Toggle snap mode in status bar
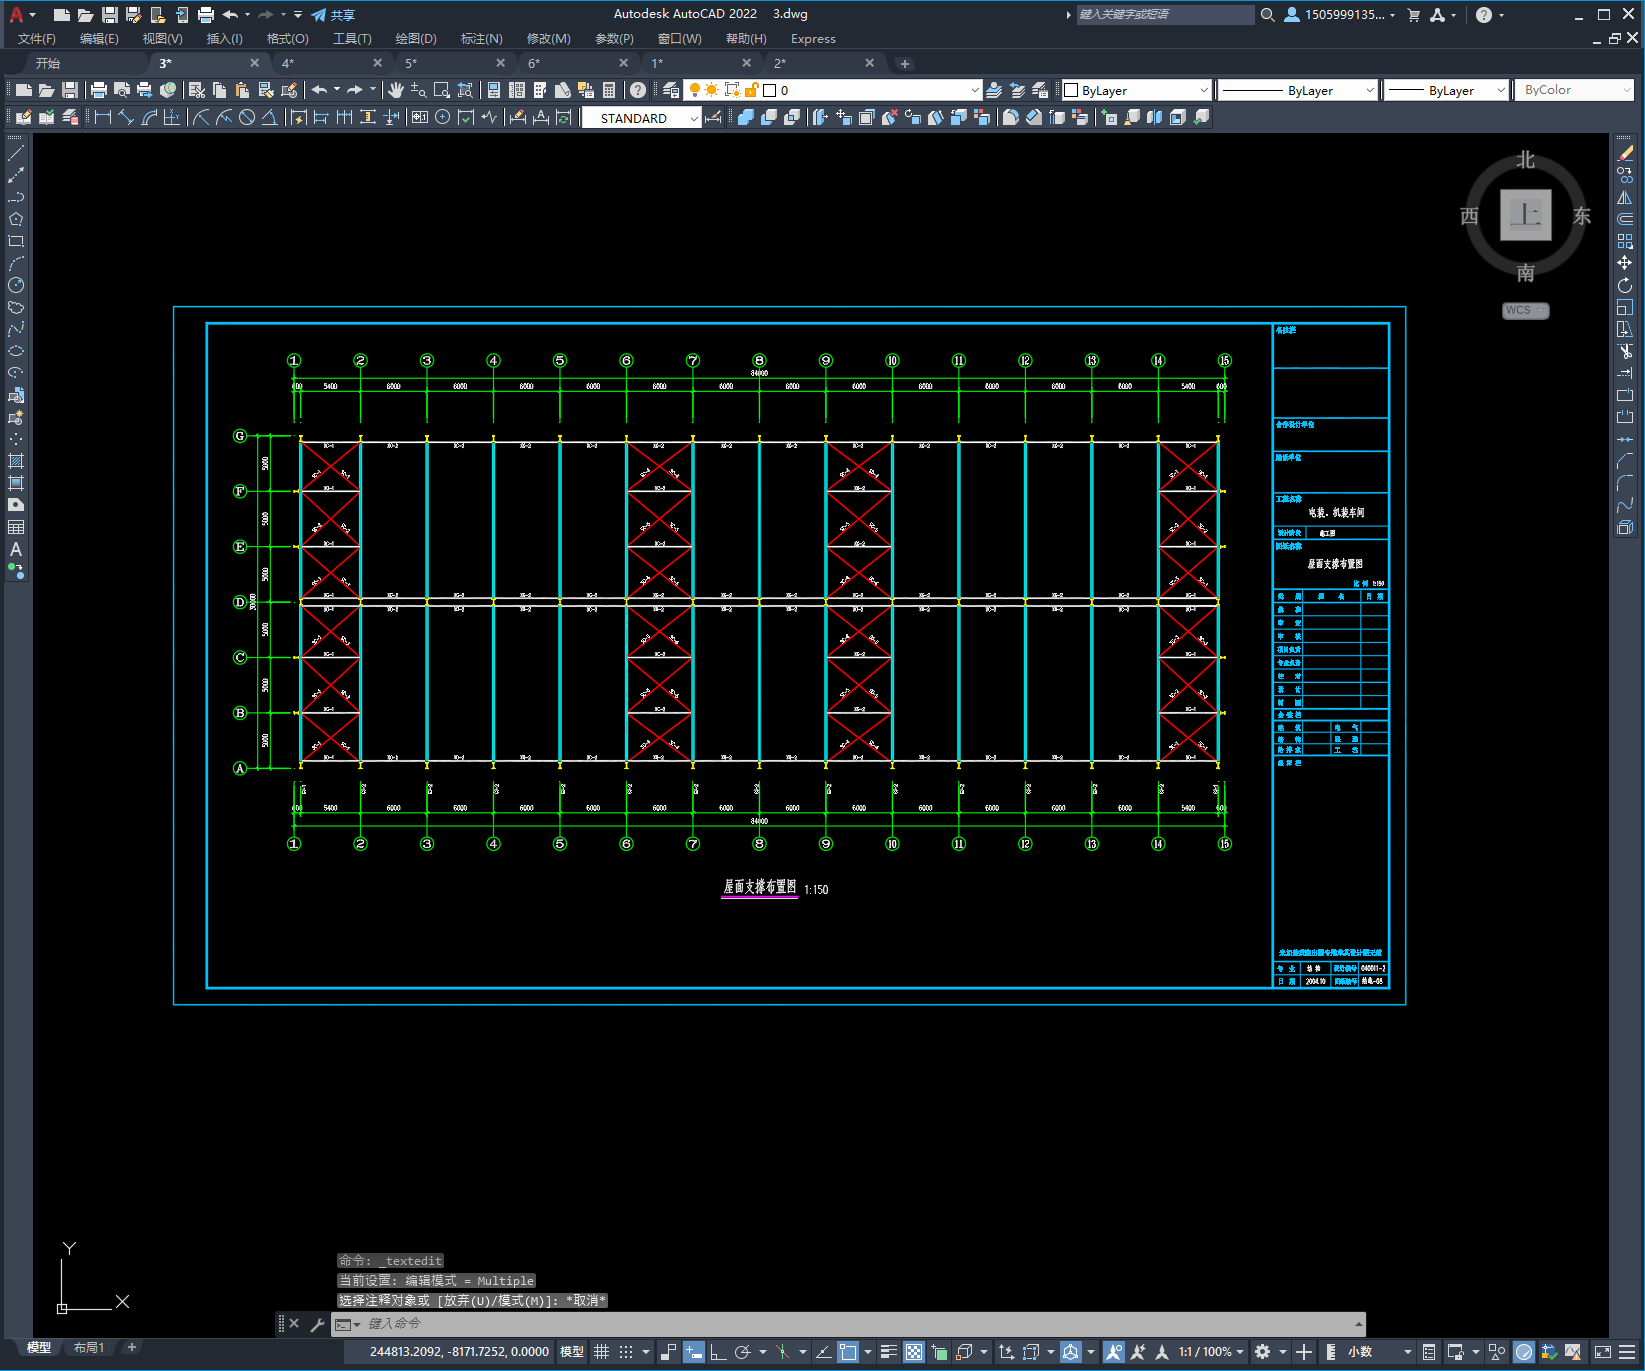The height and width of the screenshot is (1371, 1645). click(x=626, y=1352)
